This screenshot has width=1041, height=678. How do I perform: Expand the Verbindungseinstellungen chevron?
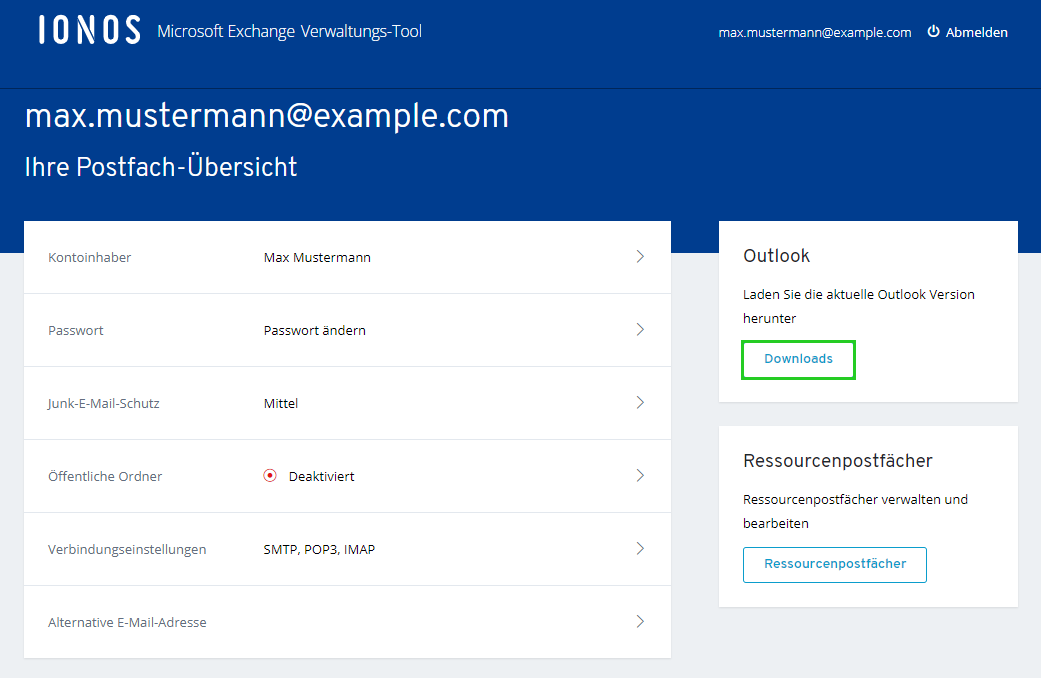pyautogui.click(x=640, y=548)
